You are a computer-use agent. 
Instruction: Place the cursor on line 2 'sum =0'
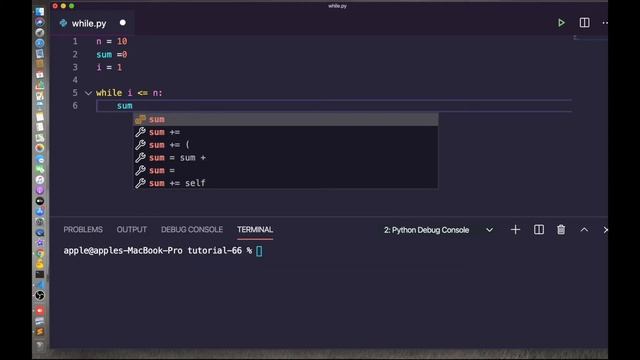click(x=111, y=54)
